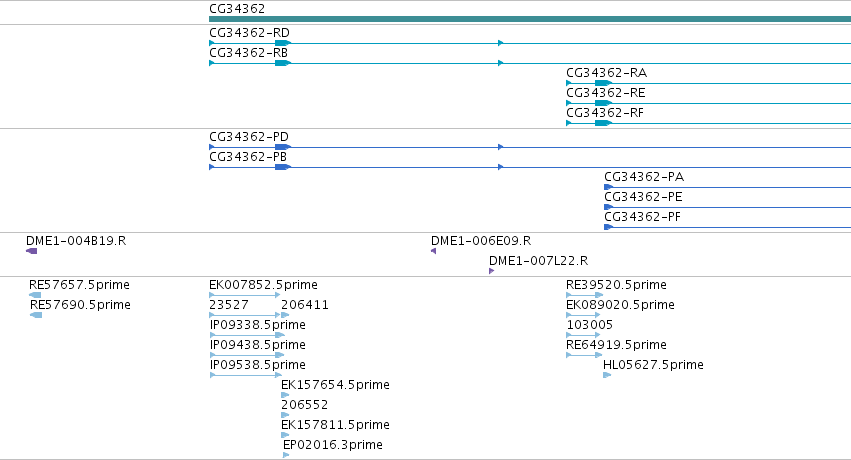Click EST label 206552
The image size is (851, 460).
[x=304, y=405]
